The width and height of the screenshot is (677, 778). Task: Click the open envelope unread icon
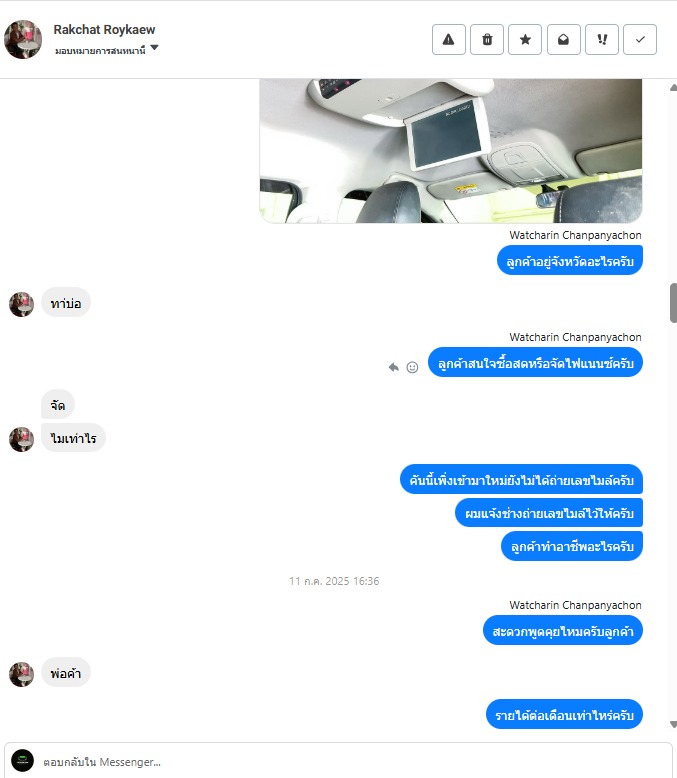[x=563, y=39]
